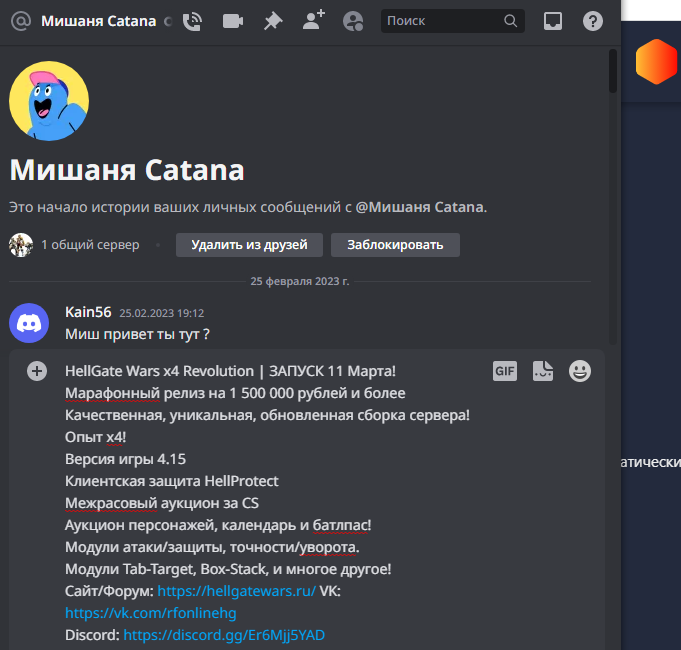Open the emoji picker
This screenshot has width=681, height=650.
(x=580, y=371)
